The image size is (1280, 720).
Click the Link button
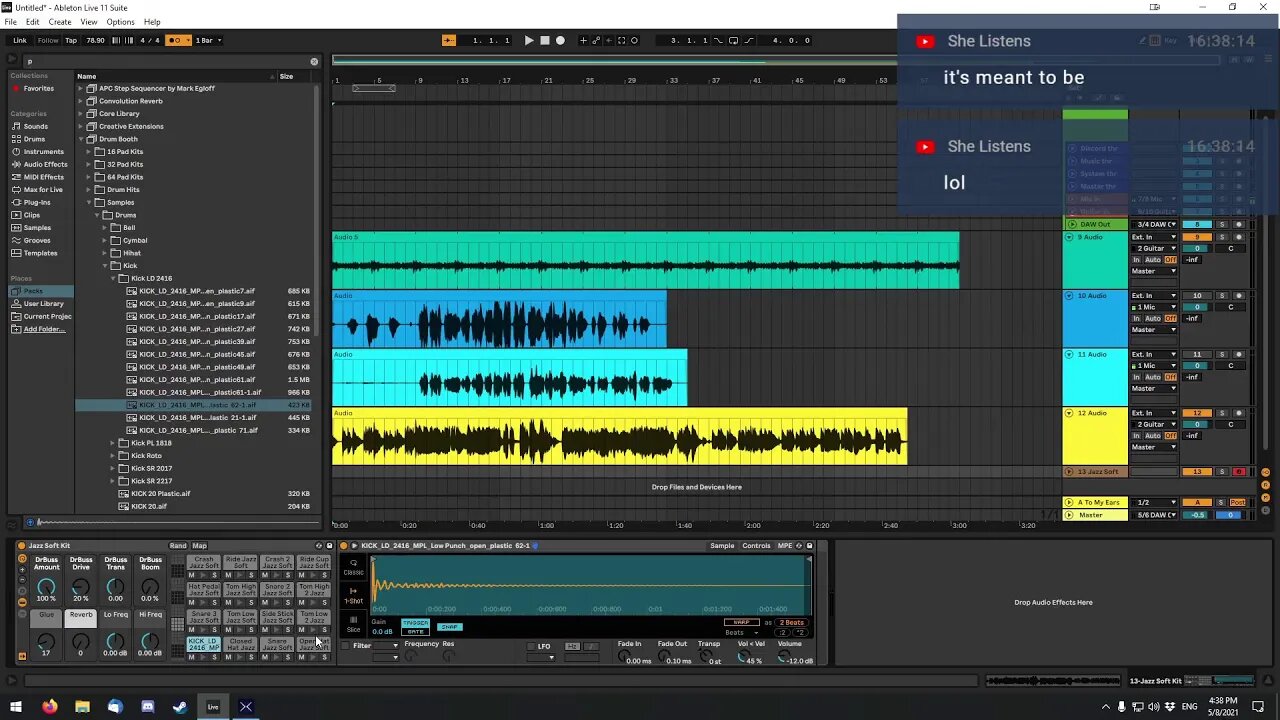click(20, 40)
